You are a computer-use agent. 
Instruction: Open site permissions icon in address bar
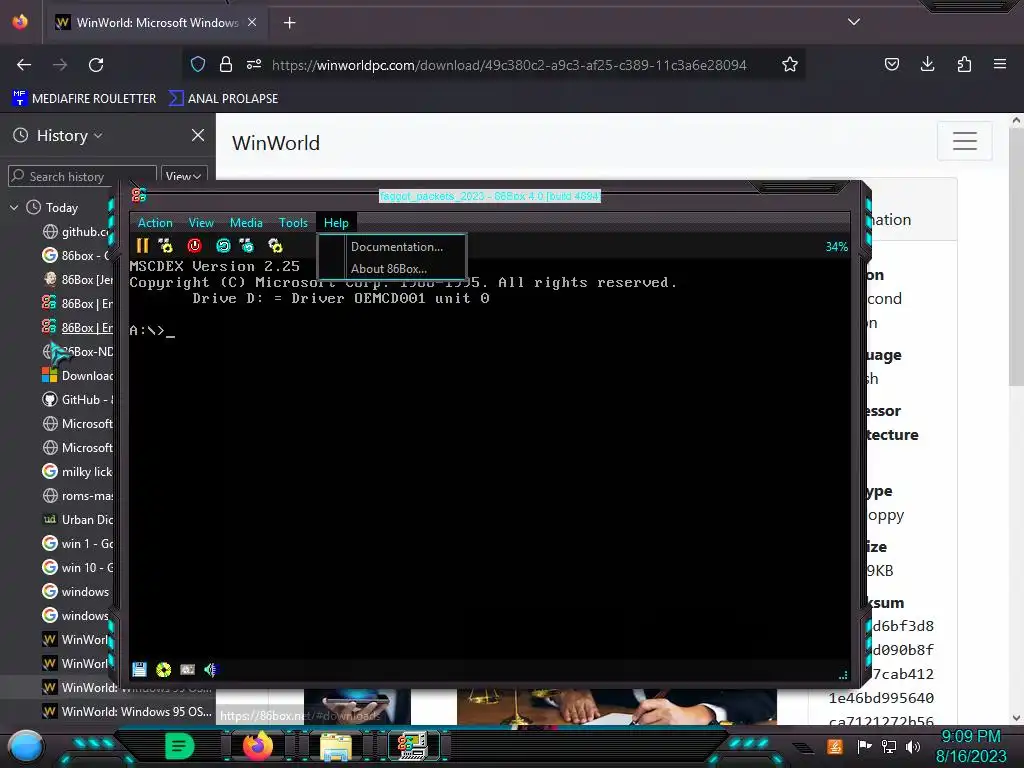pyautogui.click(x=254, y=64)
